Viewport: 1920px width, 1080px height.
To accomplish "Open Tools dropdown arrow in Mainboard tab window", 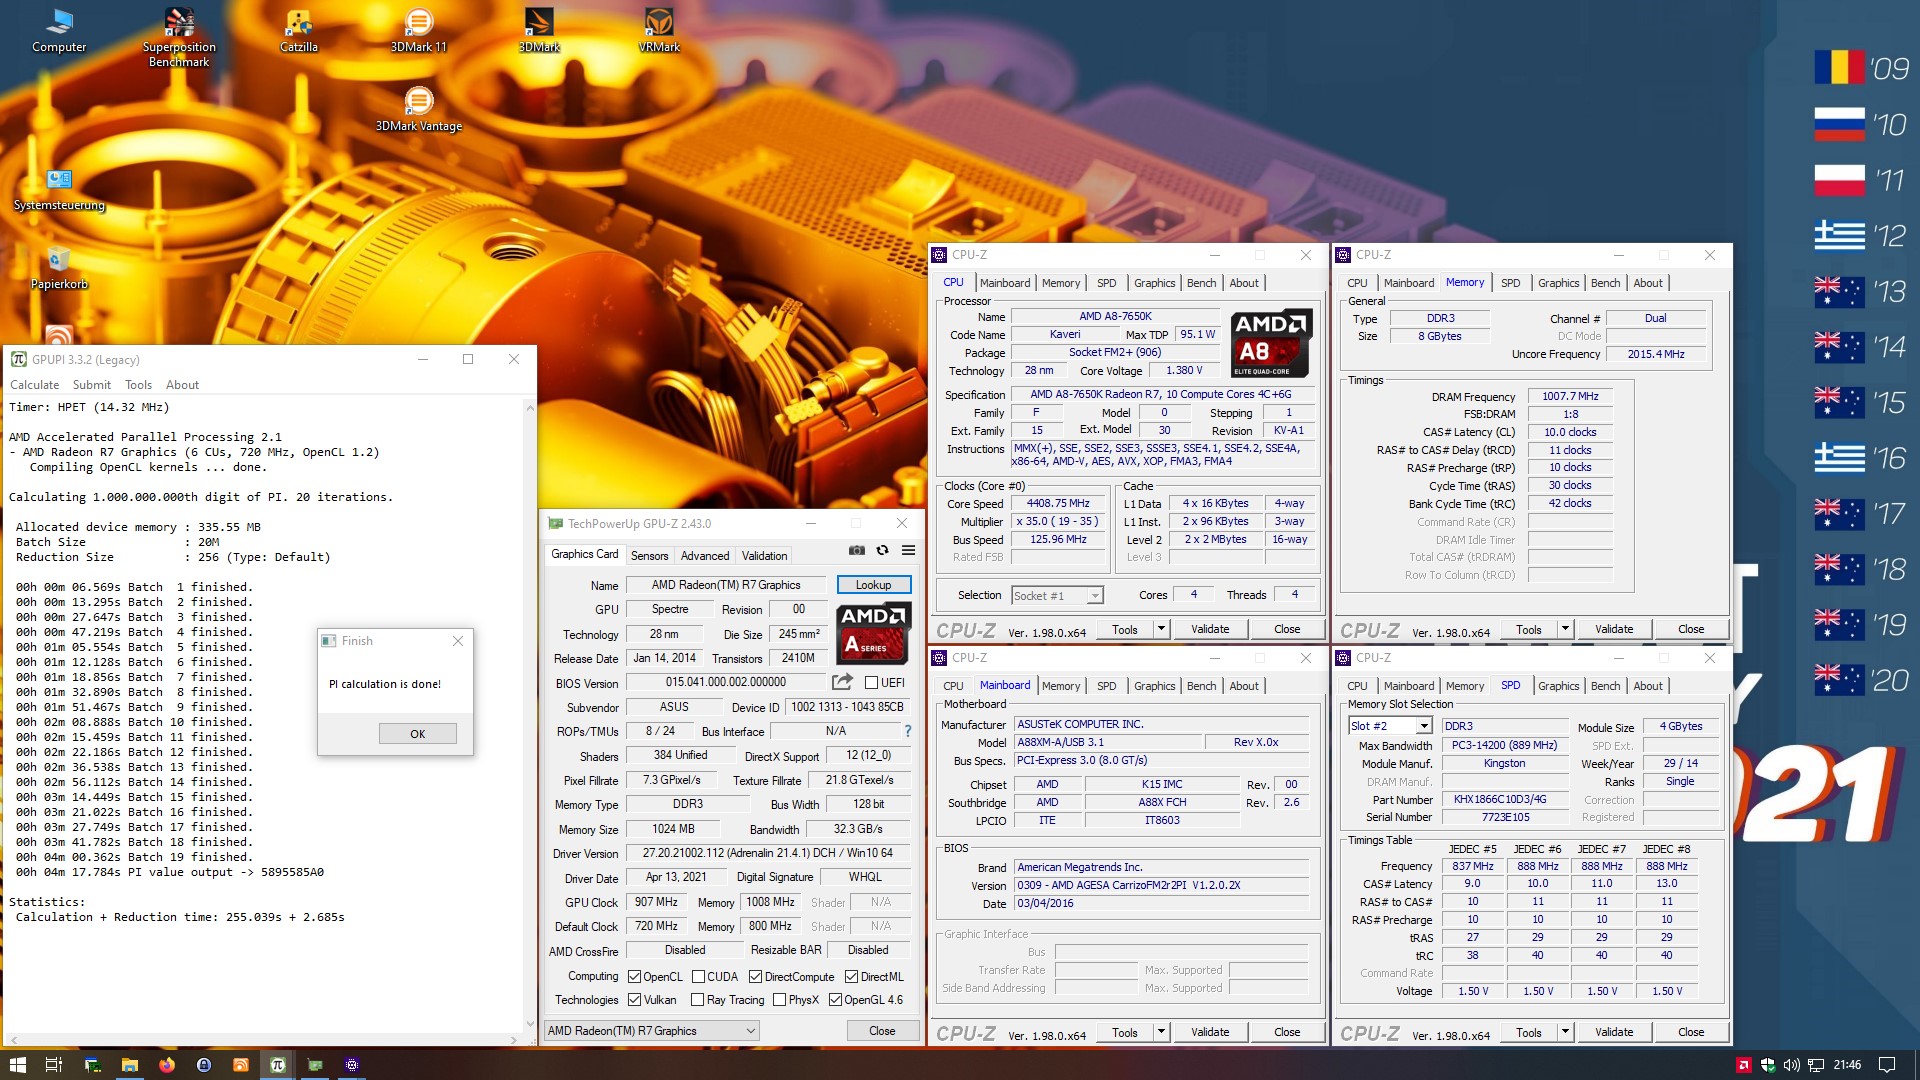I will click(x=1161, y=1032).
